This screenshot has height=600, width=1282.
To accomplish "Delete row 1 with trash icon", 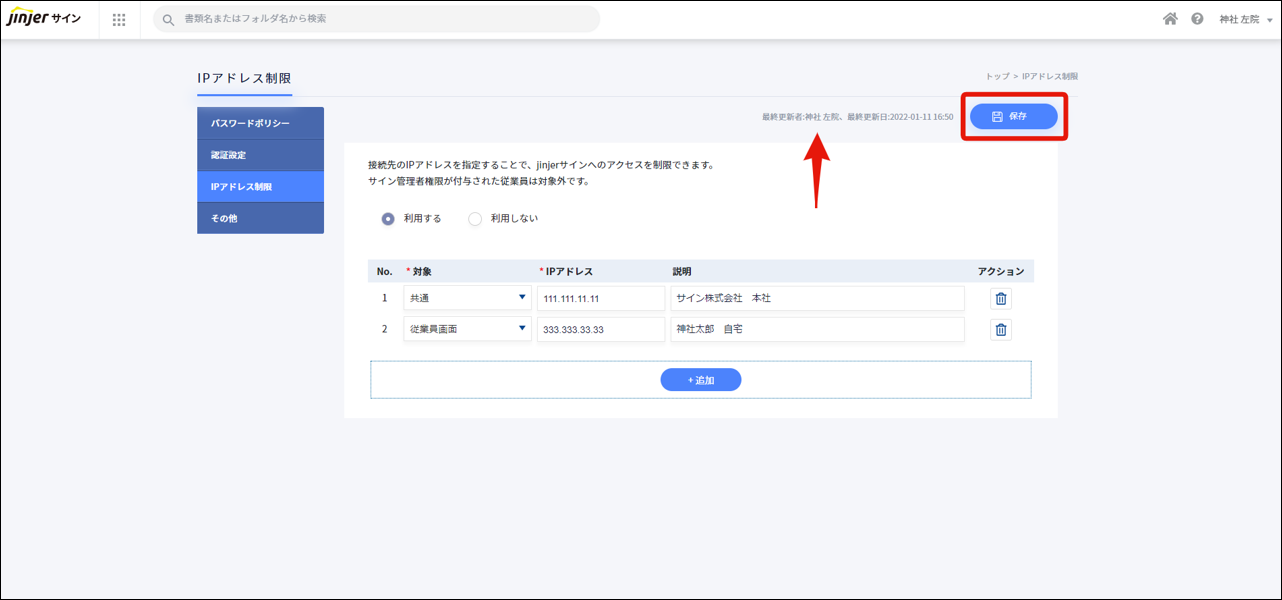I will pos(1000,299).
